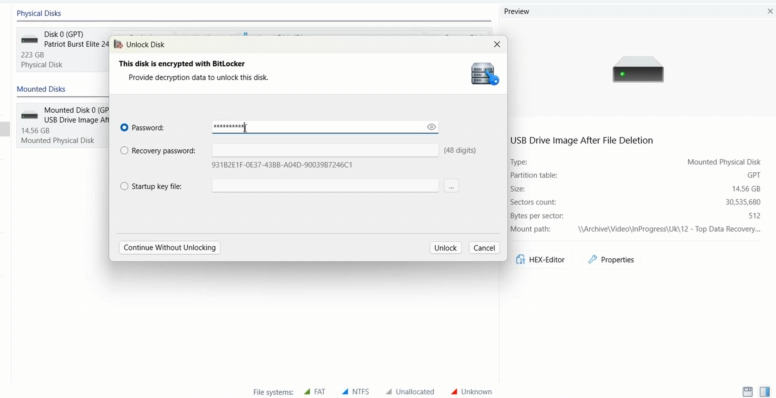Click the Unknown file system legend marker
This screenshot has width=776, height=398.
point(454,392)
